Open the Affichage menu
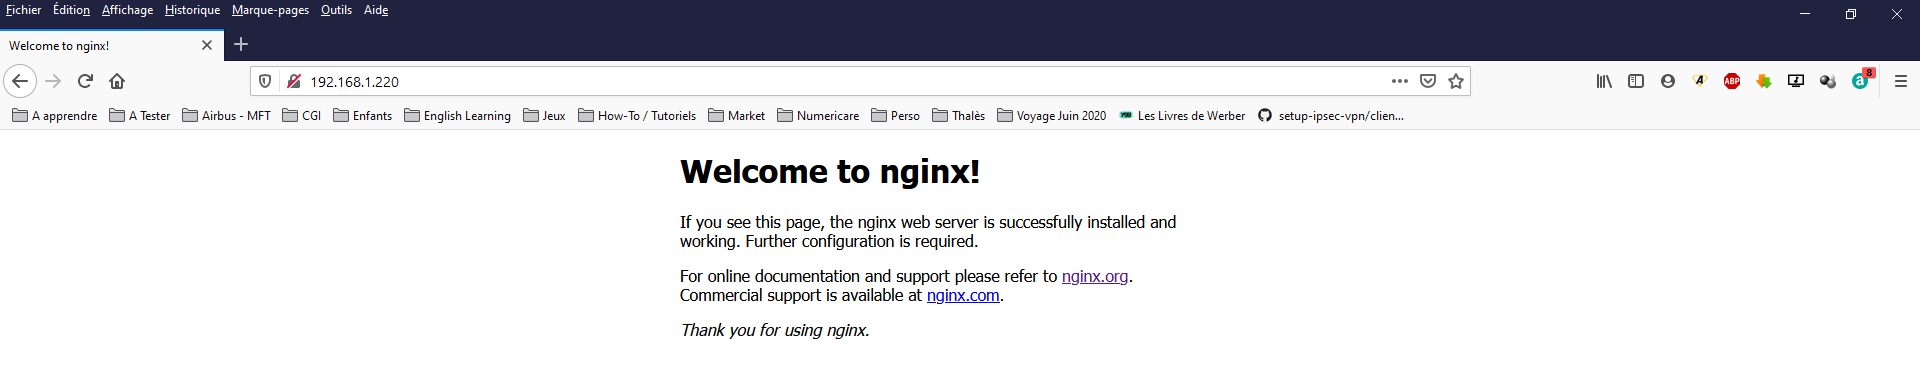Screen dimensions: 1920x386 coord(128,10)
